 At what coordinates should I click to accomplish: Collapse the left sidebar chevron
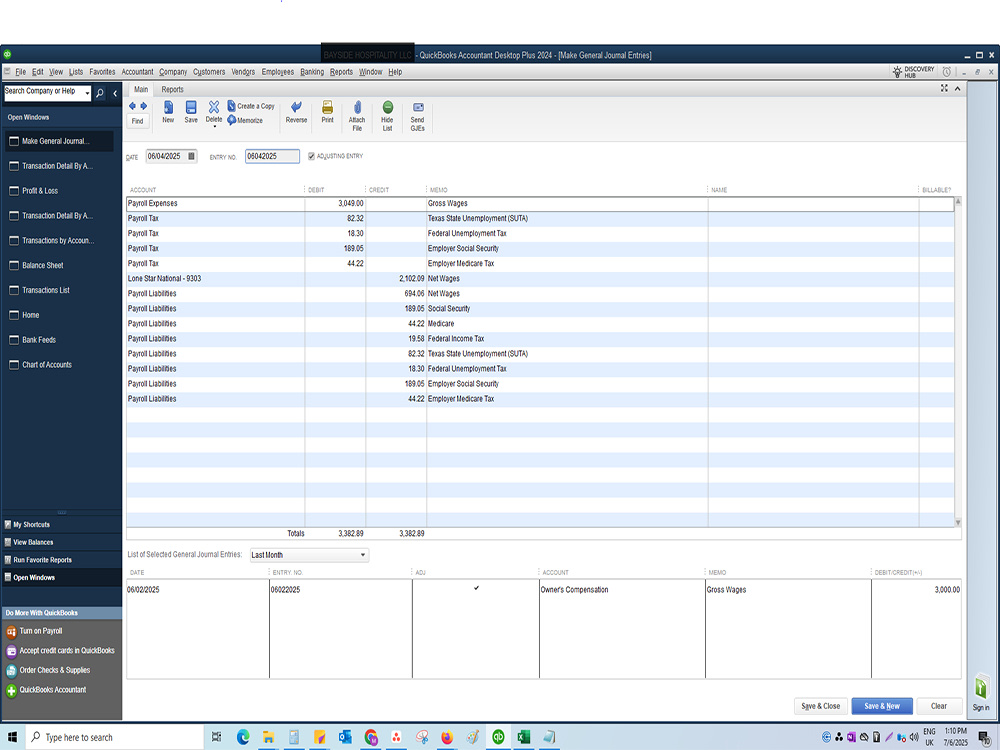click(x=115, y=93)
